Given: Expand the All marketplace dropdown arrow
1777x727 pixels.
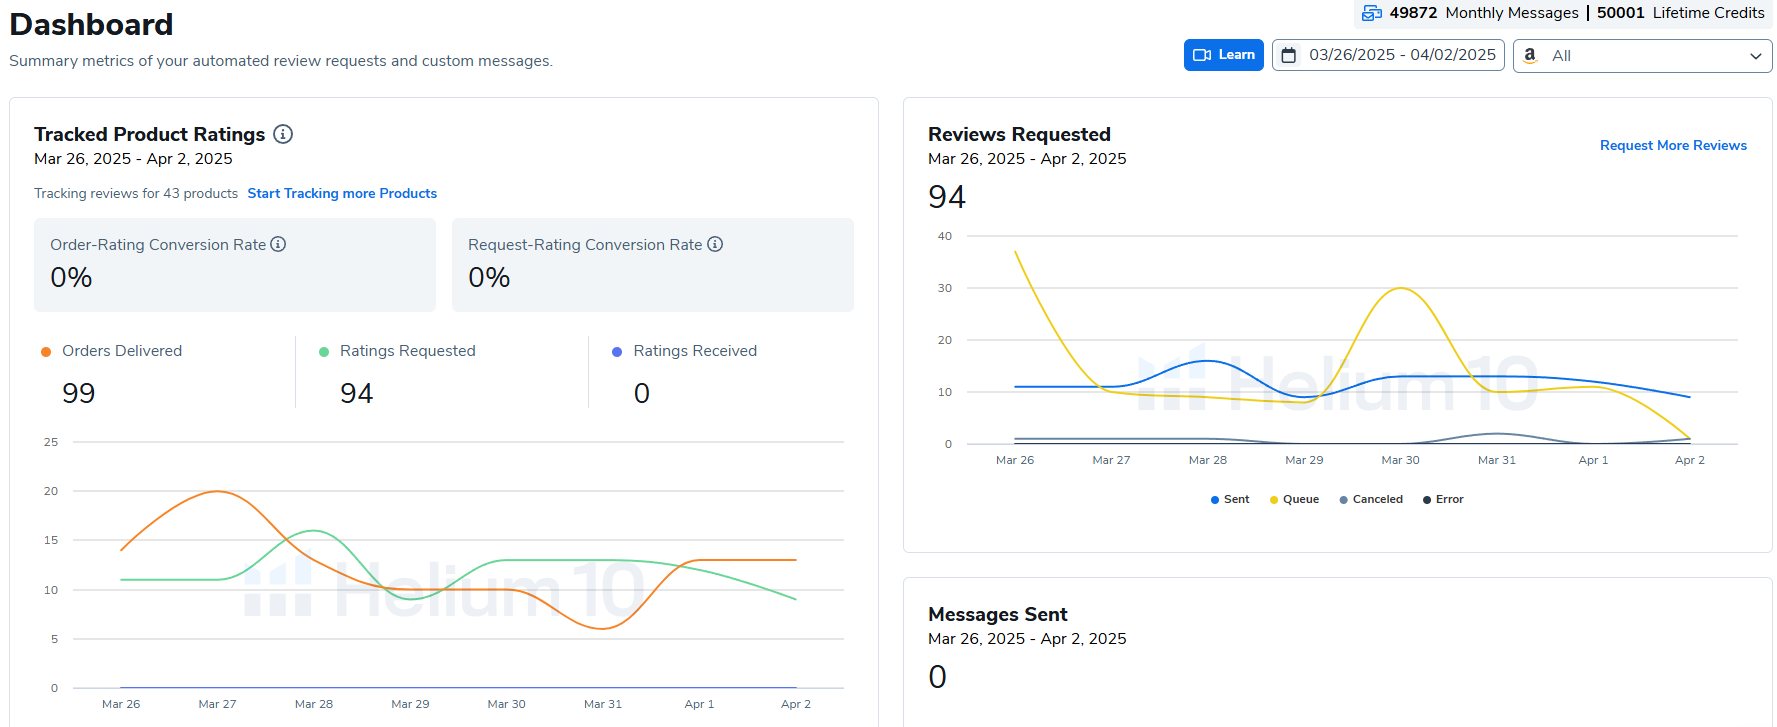Looking at the screenshot, I should tap(1755, 56).
